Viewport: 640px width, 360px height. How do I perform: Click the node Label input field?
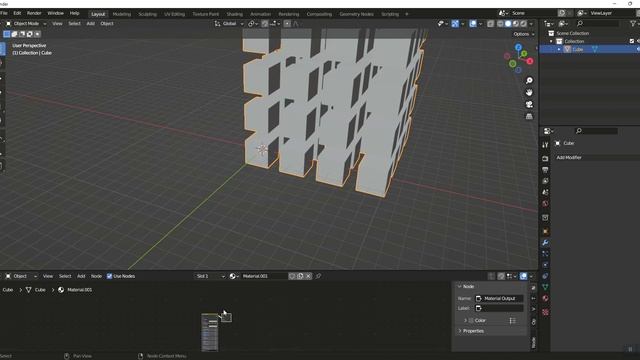499,308
